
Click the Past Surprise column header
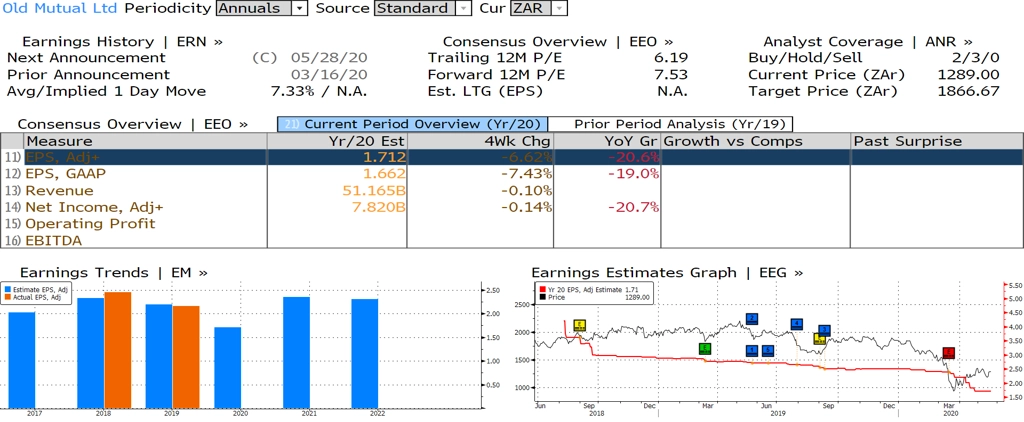[937, 141]
